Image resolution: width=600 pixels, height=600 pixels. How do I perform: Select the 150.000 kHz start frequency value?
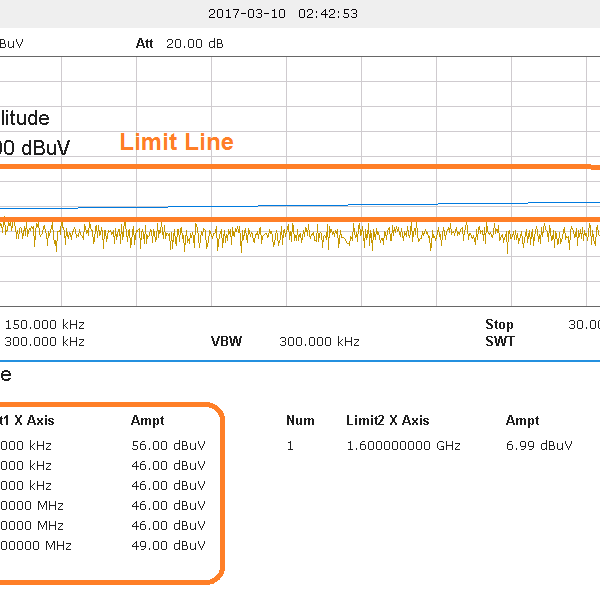click(x=45, y=324)
